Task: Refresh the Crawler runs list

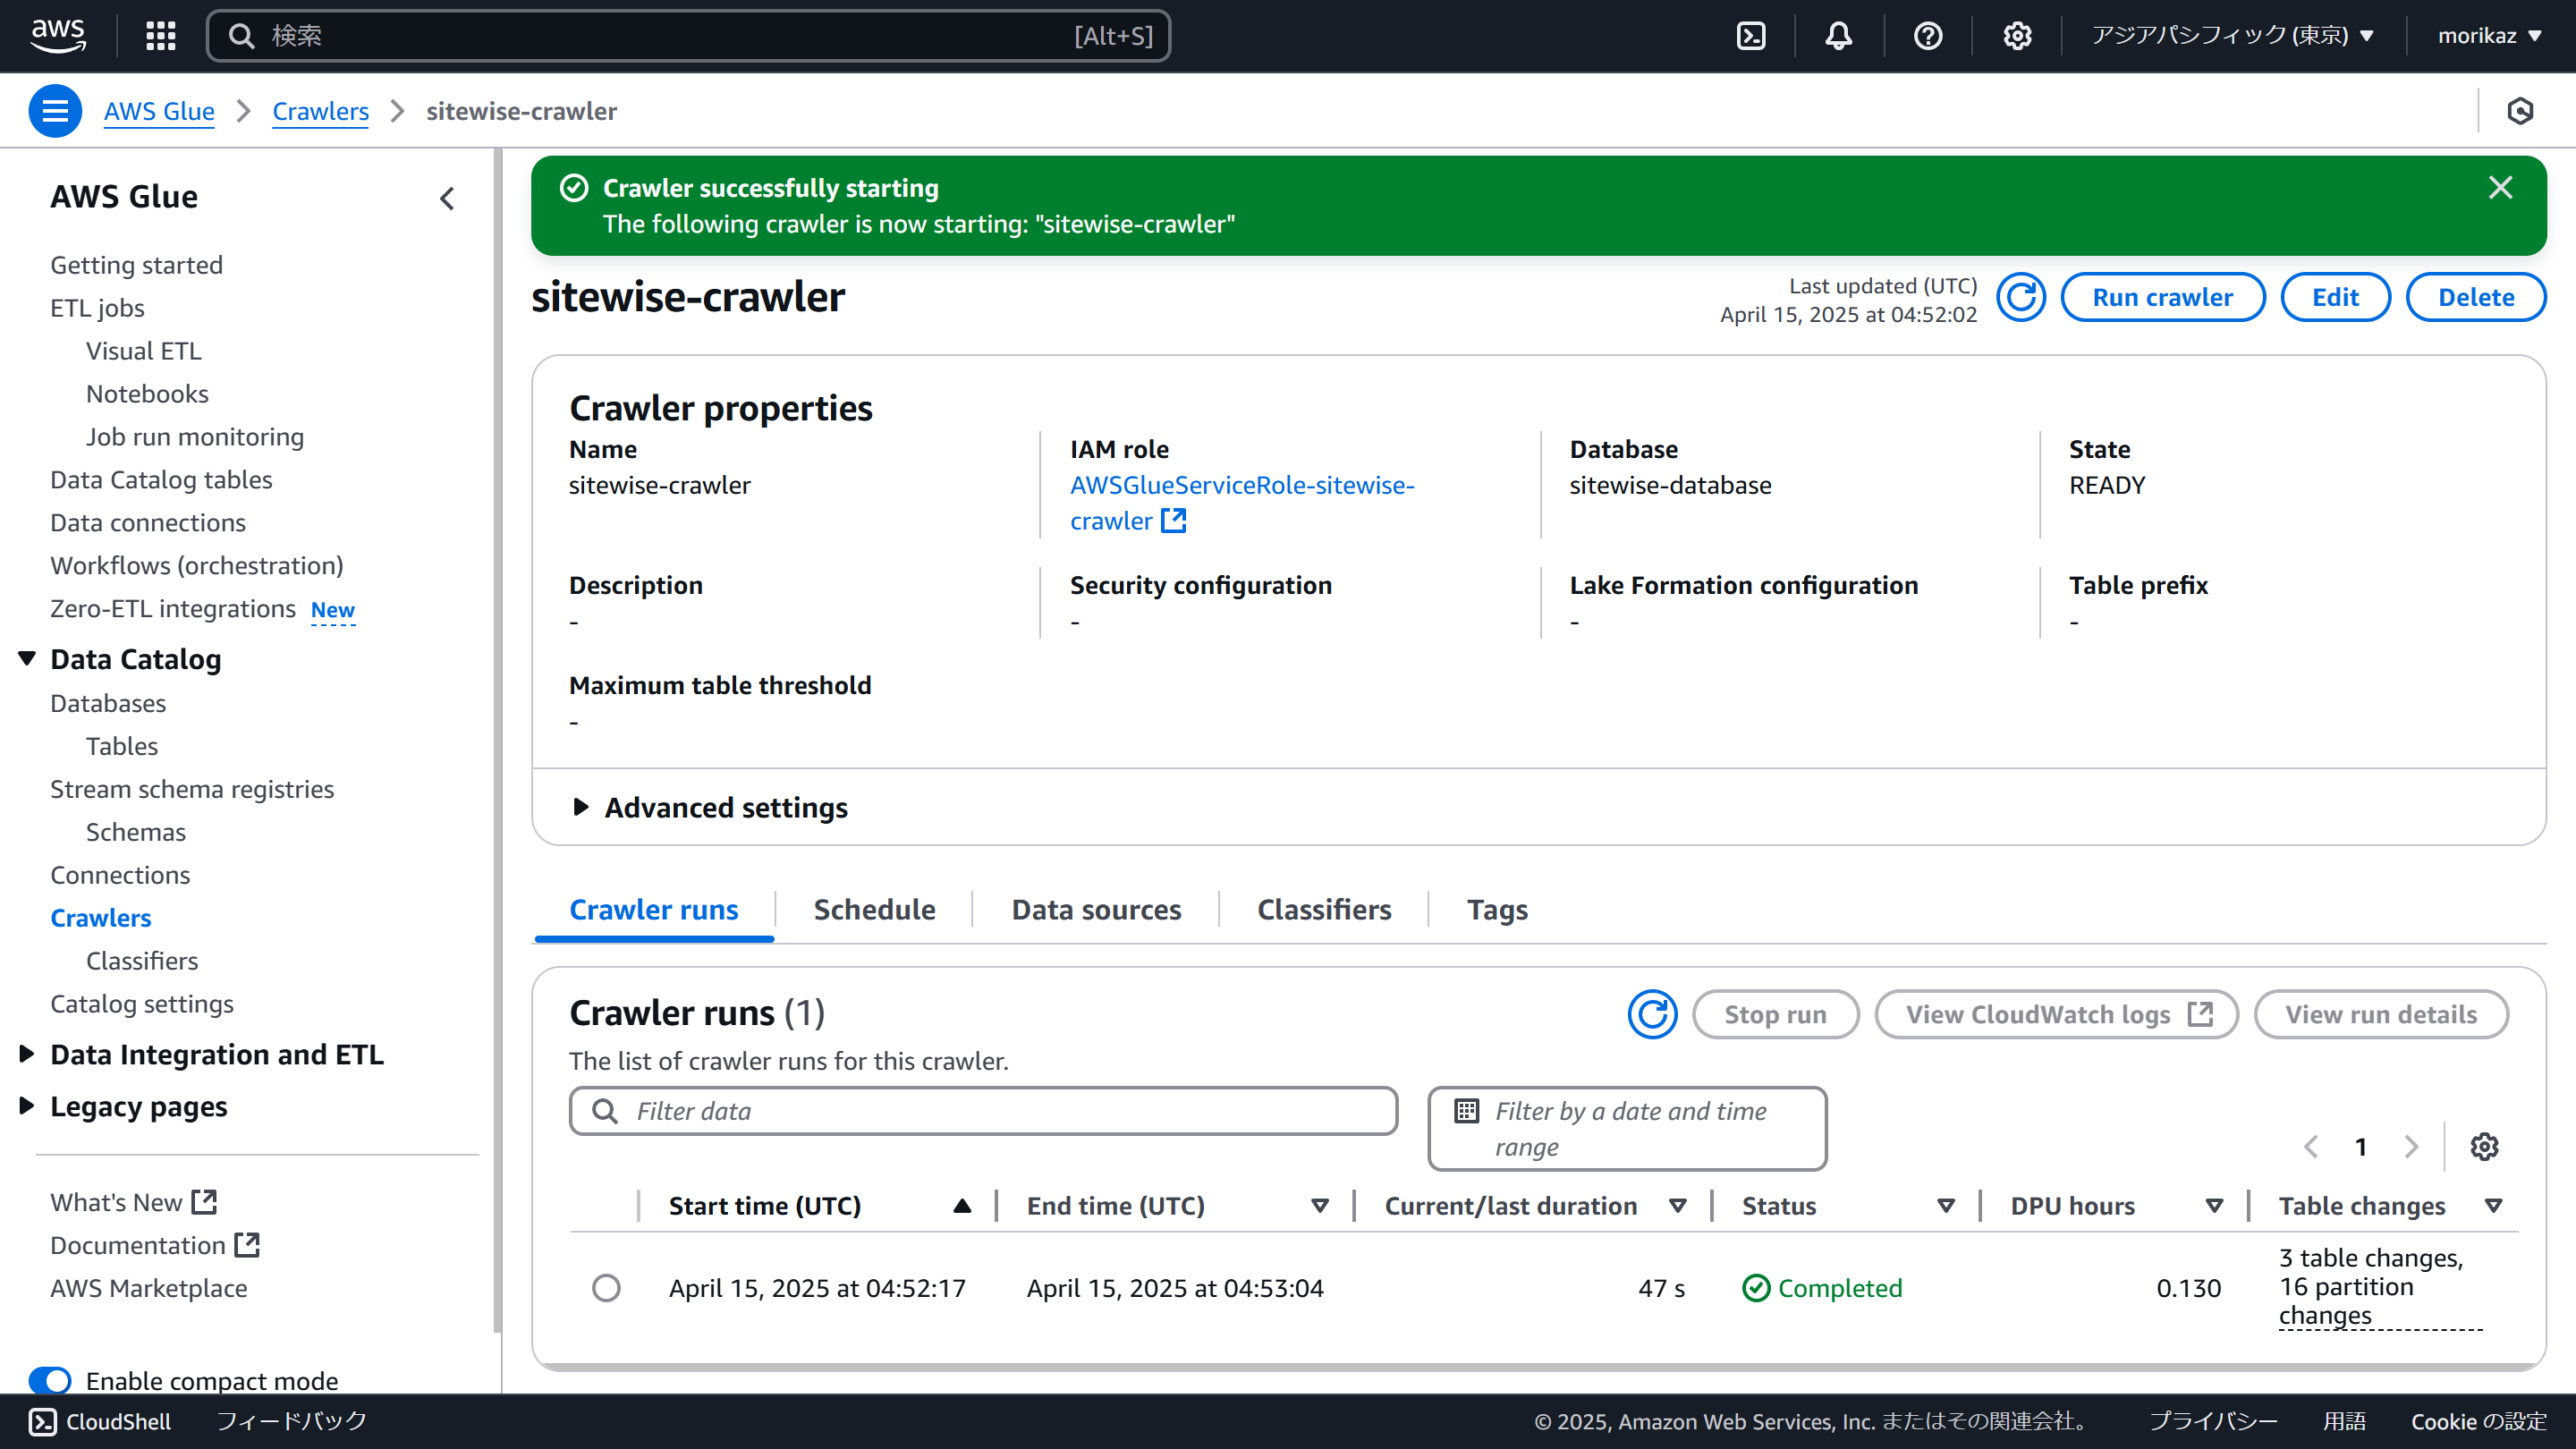Action: (1652, 1015)
